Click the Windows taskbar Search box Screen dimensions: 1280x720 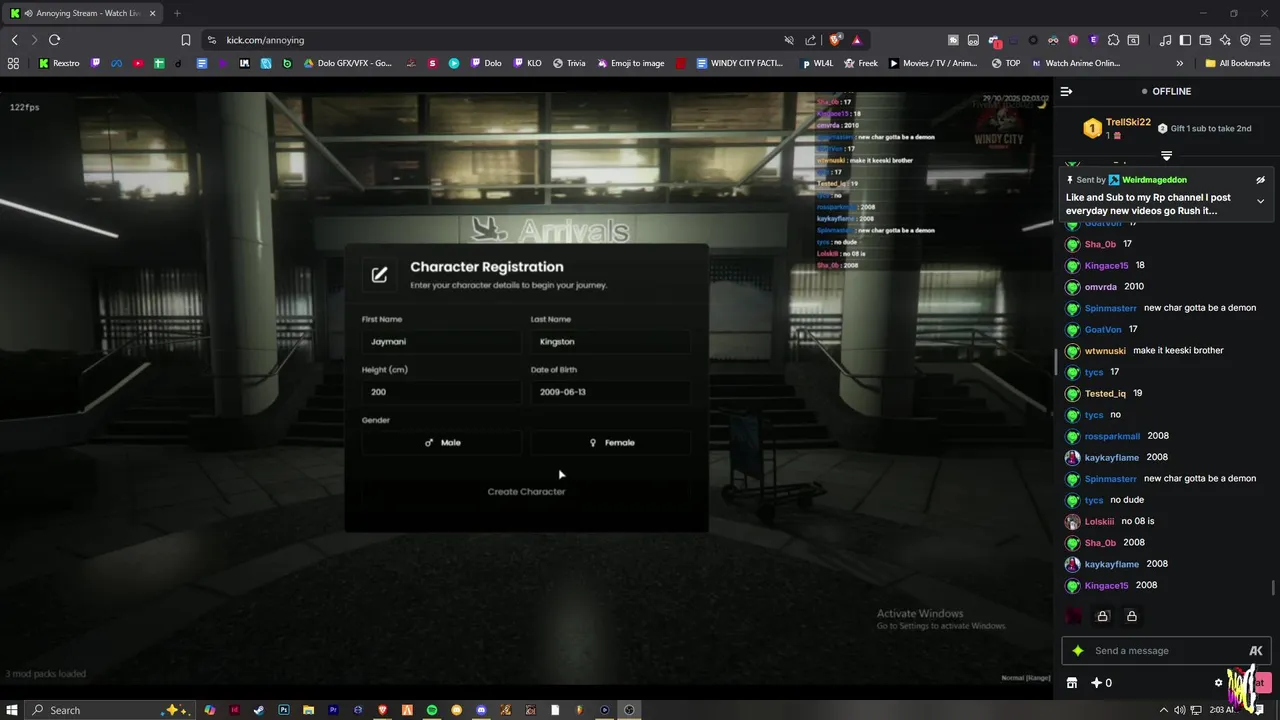110,710
